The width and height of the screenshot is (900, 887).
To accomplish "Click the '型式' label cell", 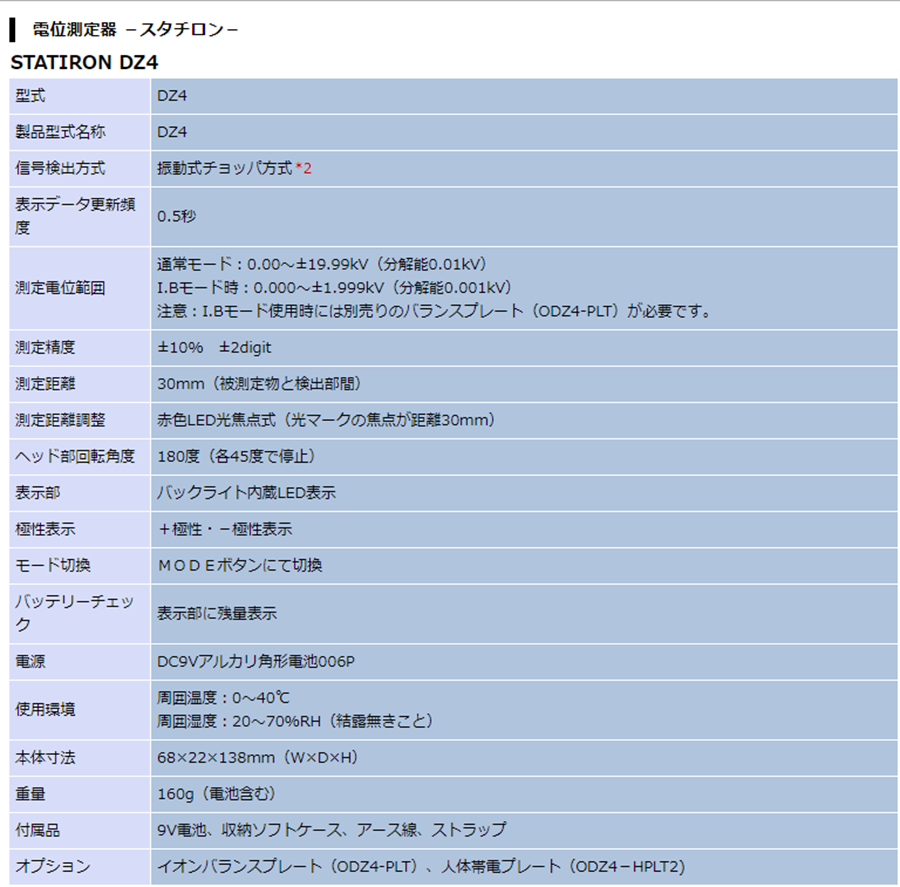I will (x=80, y=96).
